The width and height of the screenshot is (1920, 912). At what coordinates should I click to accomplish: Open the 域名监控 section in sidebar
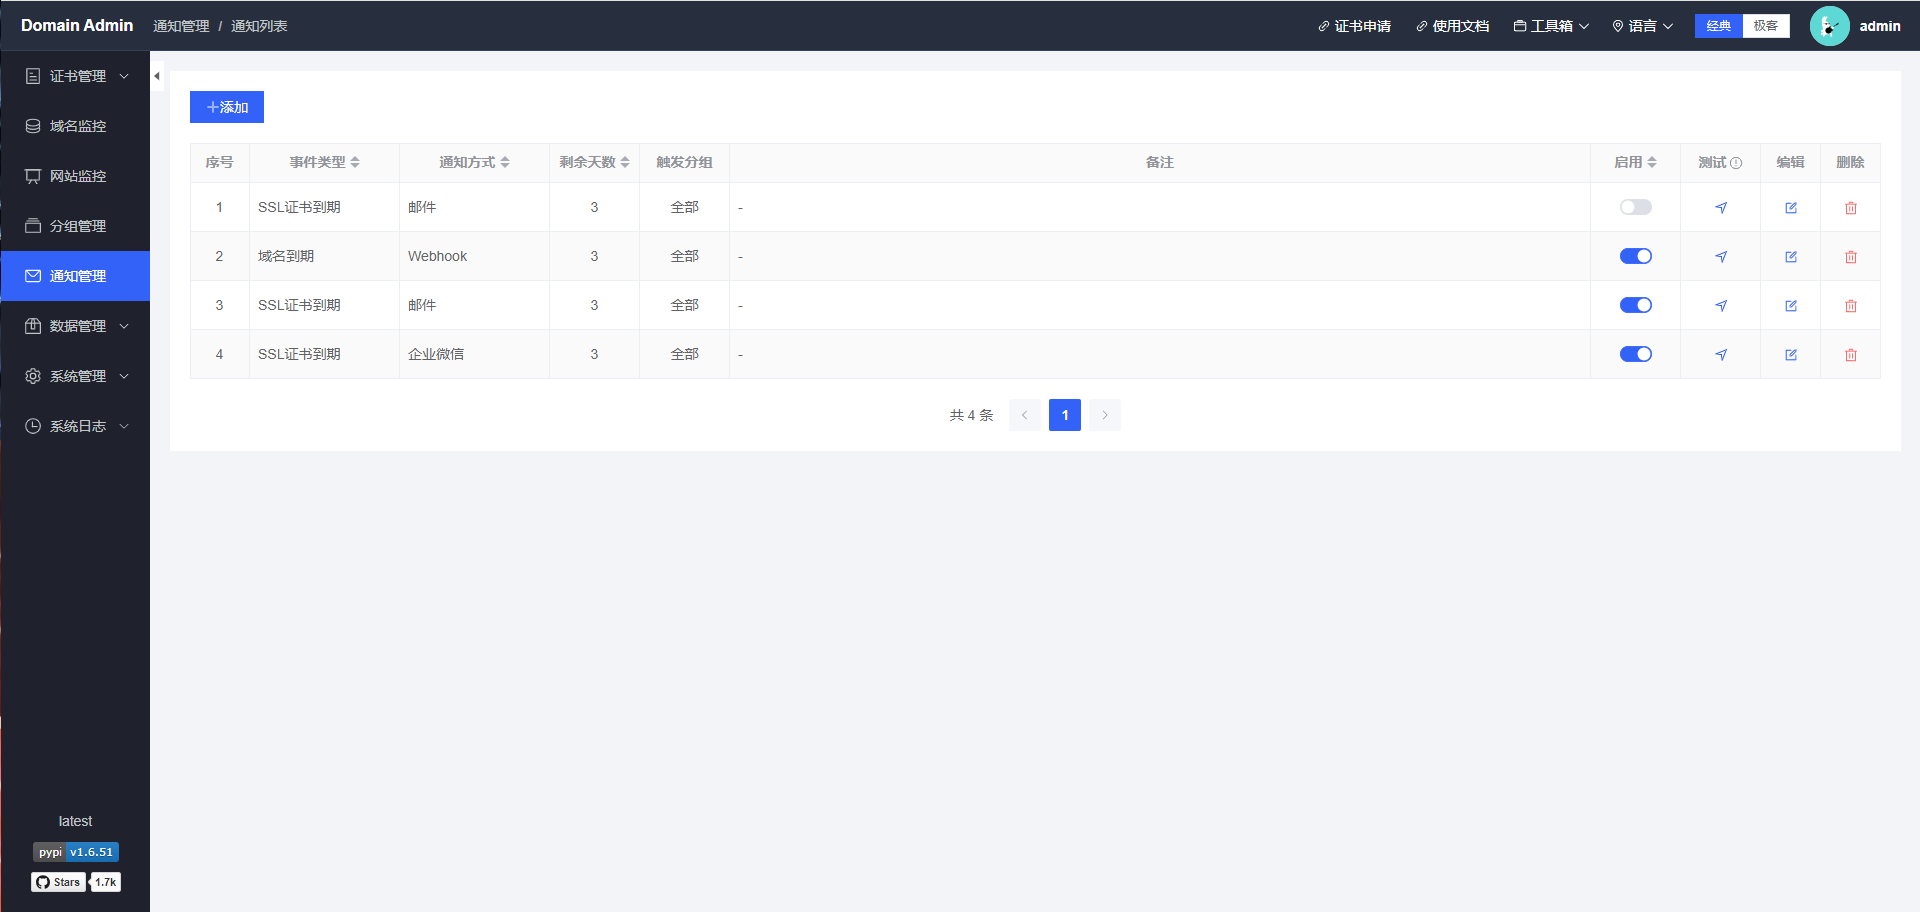coord(75,126)
